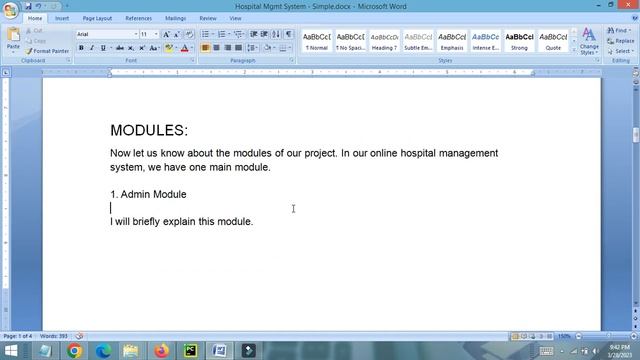
Task: Click the Paste clipboard icon
Action: [13, 35]
